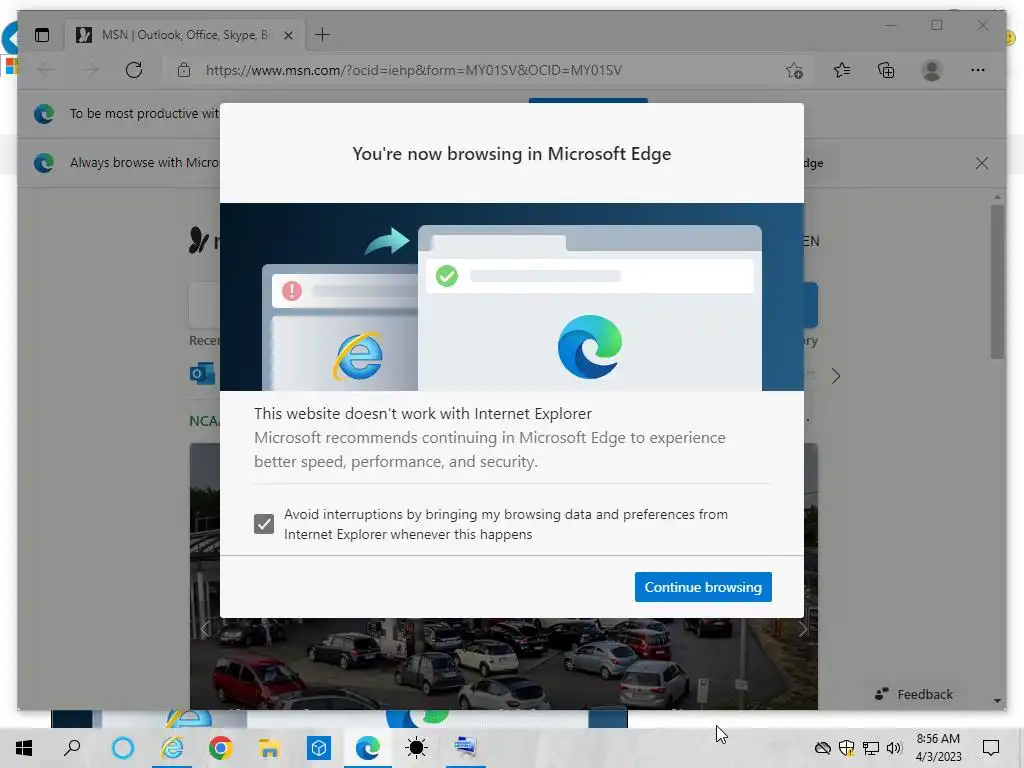Open Cortana from the taskbar

pos(123,748)
